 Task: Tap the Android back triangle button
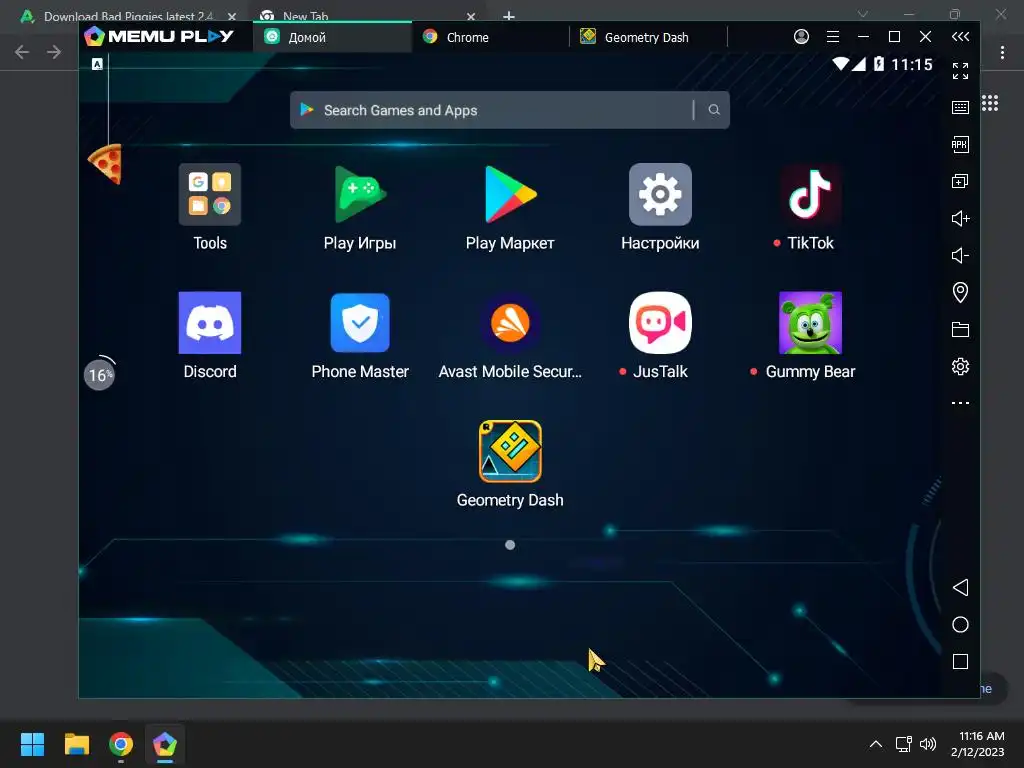point(960,587)
